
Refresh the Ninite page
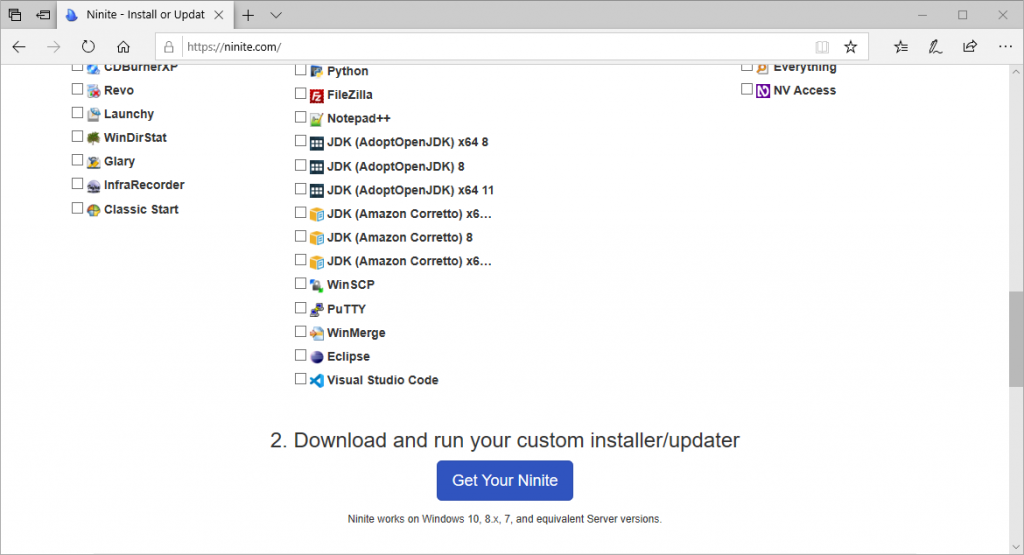point(88,46)
